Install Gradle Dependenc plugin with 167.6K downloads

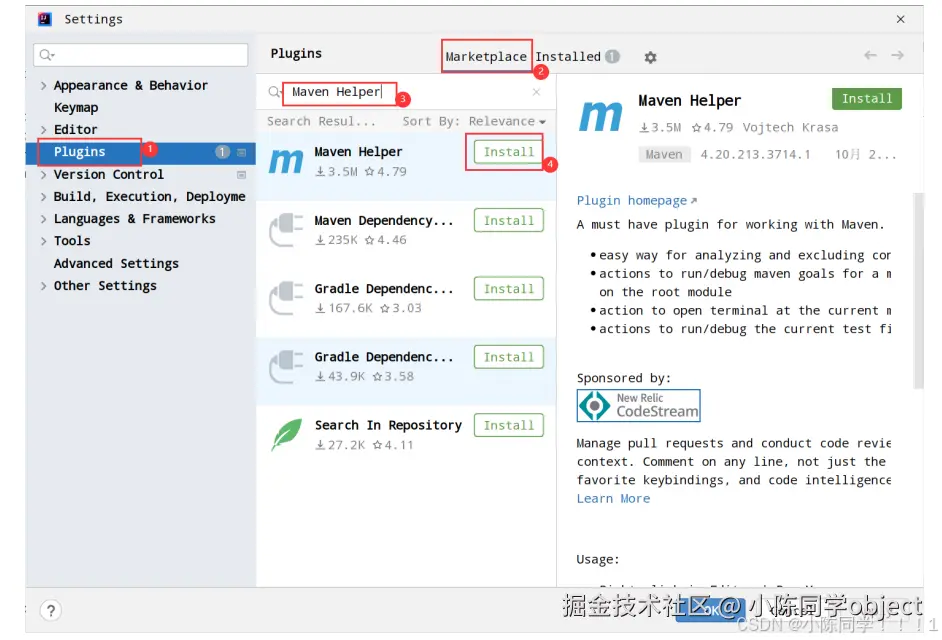point(508,289)
